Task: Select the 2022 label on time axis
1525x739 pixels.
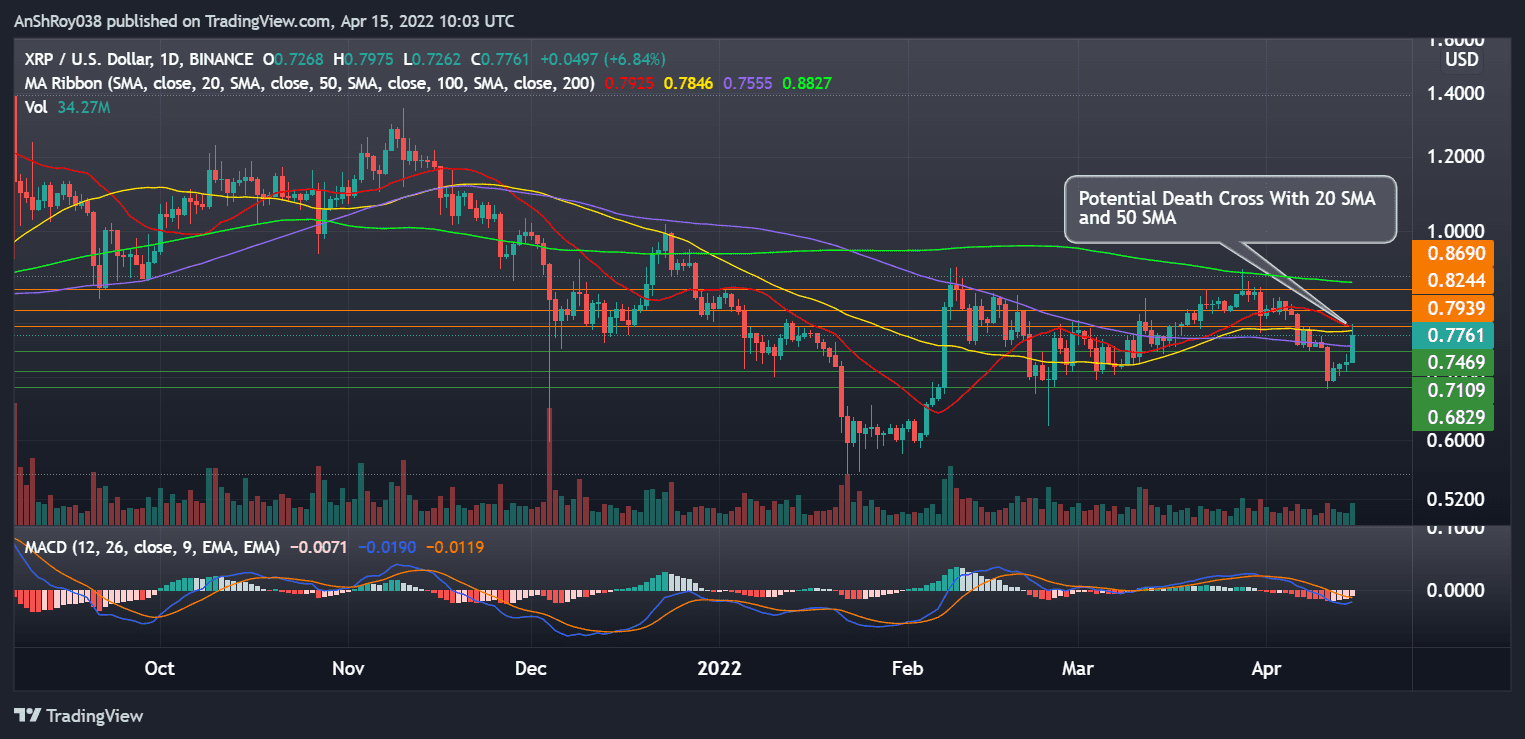Action: [x=718, y=668]
